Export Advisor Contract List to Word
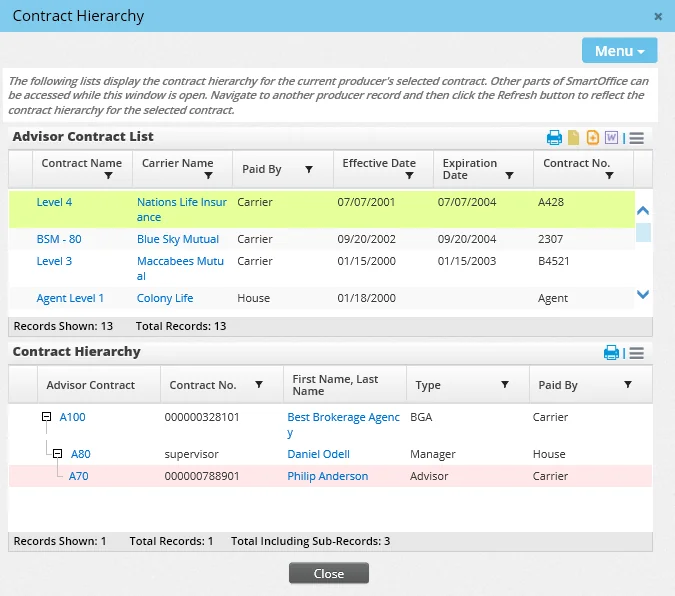The width and height of the screenshot is (675, 596). point(611,138)
